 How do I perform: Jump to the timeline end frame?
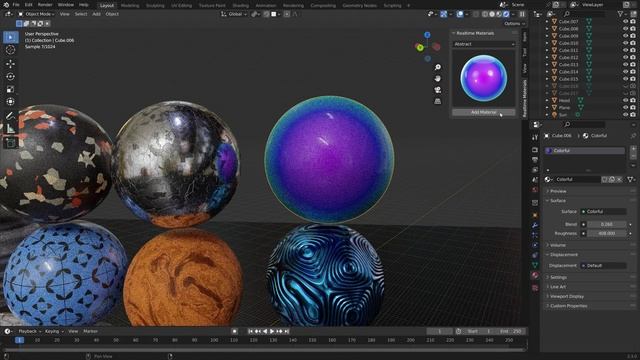(287, 331)
